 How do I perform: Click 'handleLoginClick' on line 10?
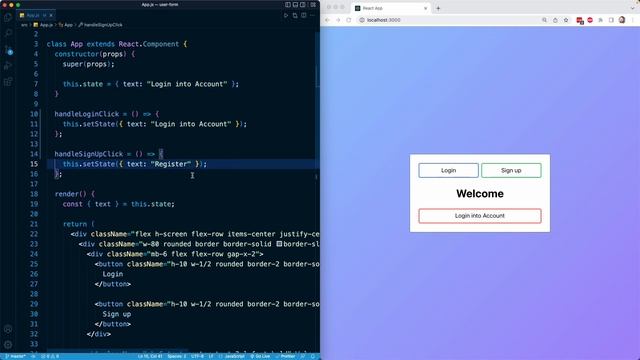coord(87,114)
